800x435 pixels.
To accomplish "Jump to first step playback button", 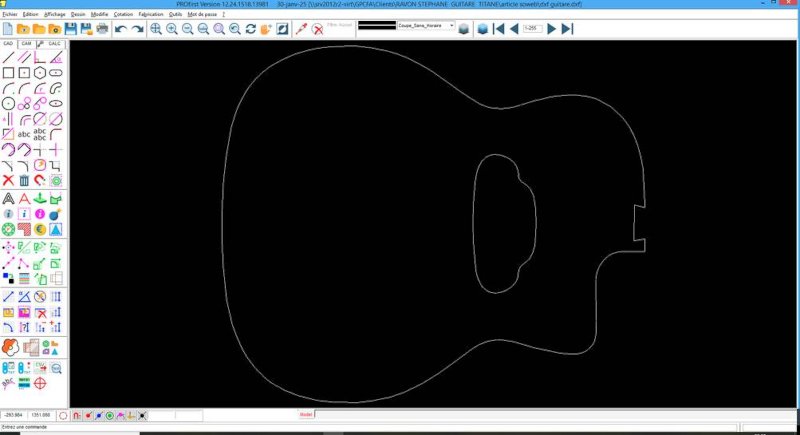I will click(x=498, y=29).
